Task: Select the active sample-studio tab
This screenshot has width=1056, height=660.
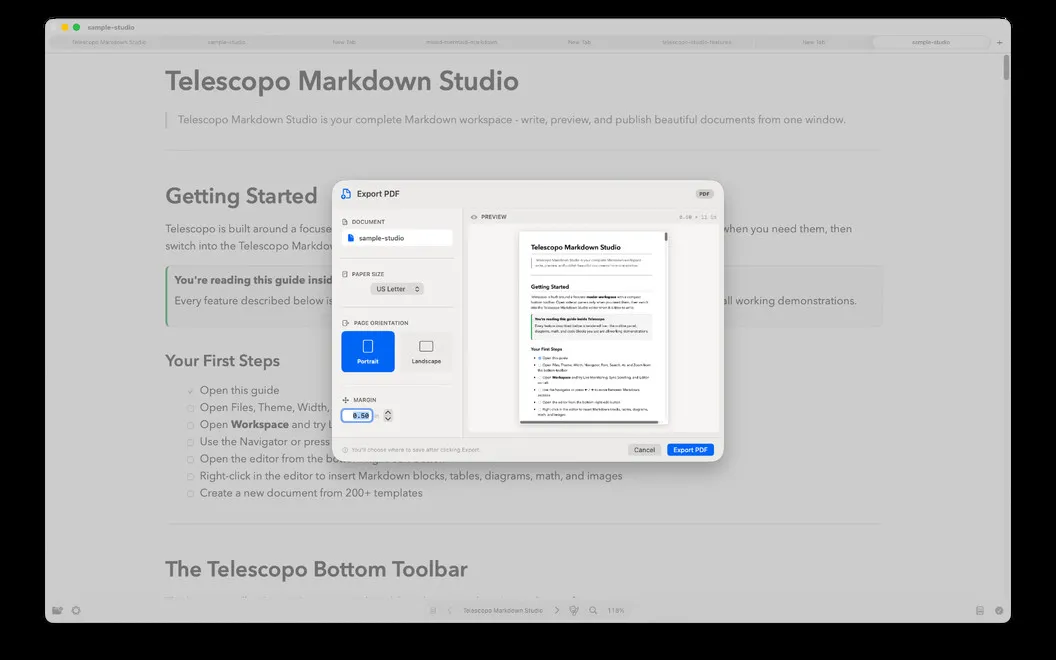Action: pyautogui.click(x=931, y=42)
